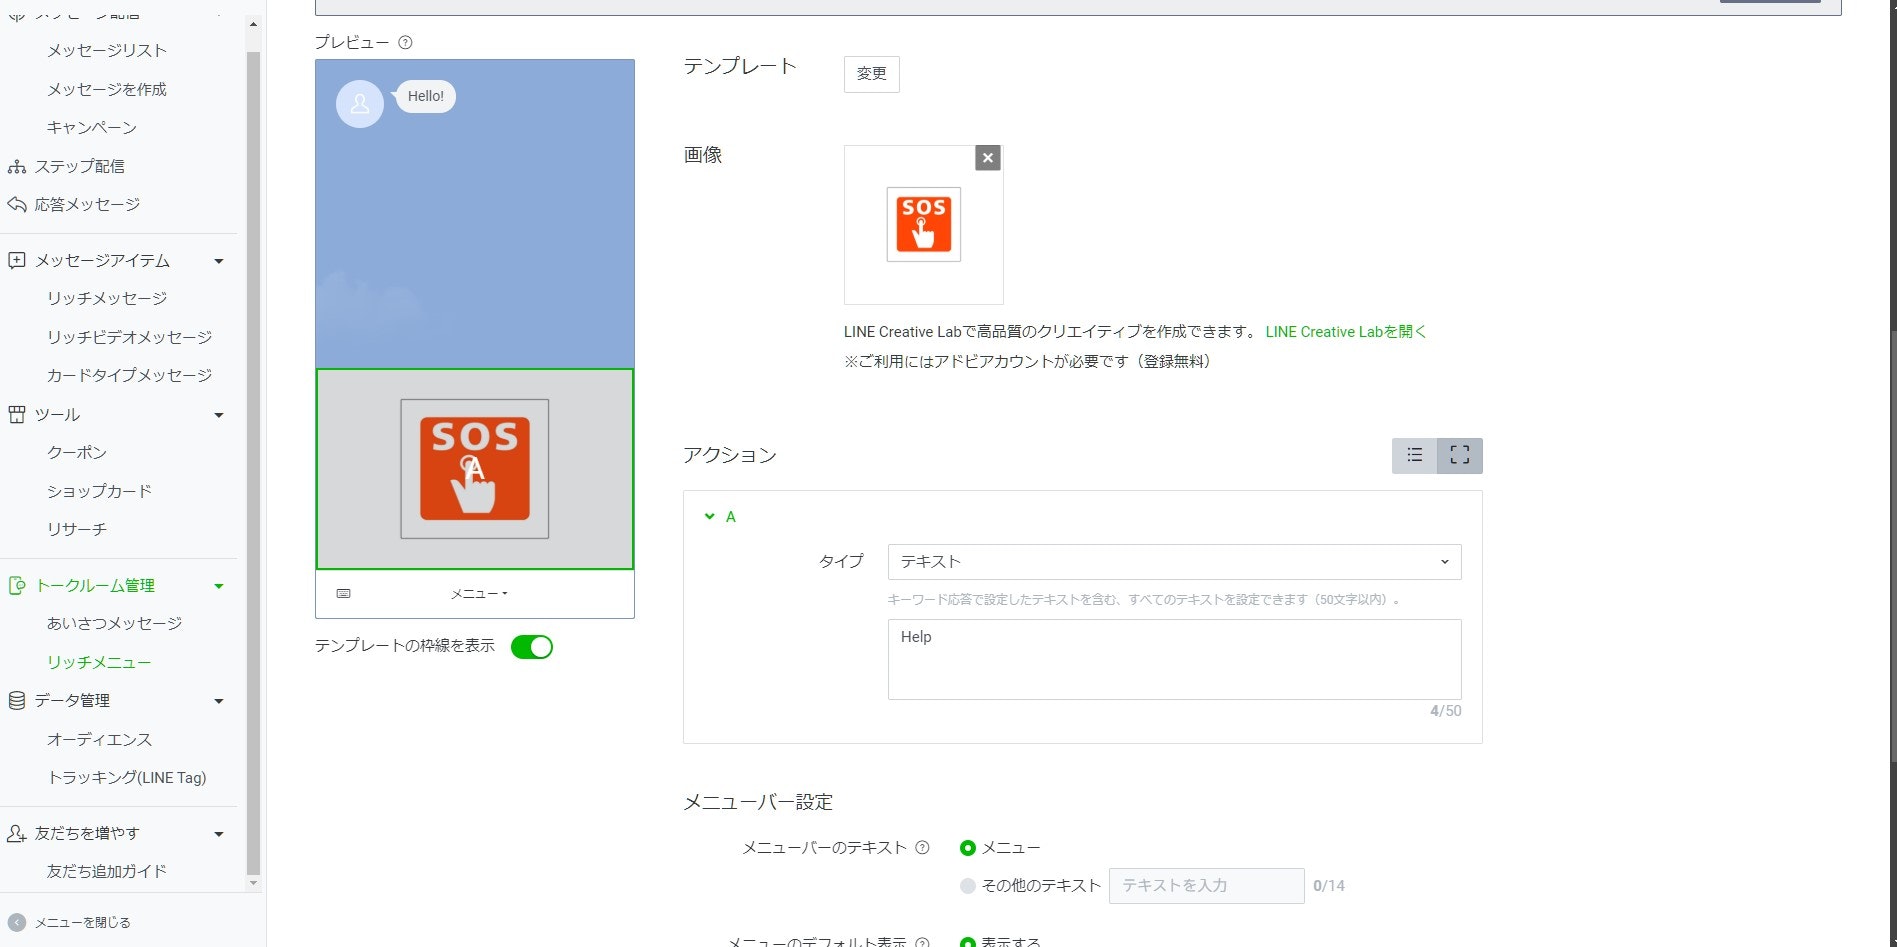Remove the SOS image with the X button
1897x947 pixels.
pos(987,157)
